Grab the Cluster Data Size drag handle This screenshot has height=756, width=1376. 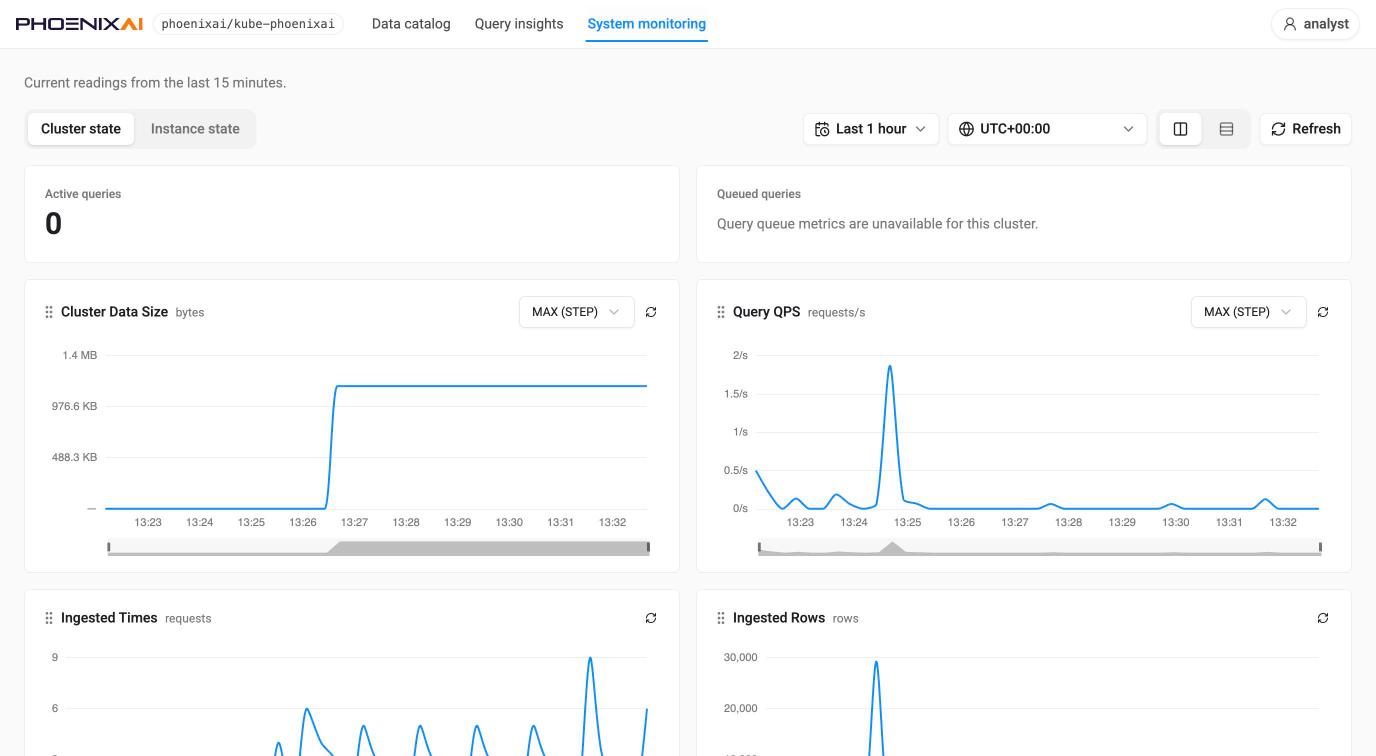pyautogui.click(x=49, y=312)
